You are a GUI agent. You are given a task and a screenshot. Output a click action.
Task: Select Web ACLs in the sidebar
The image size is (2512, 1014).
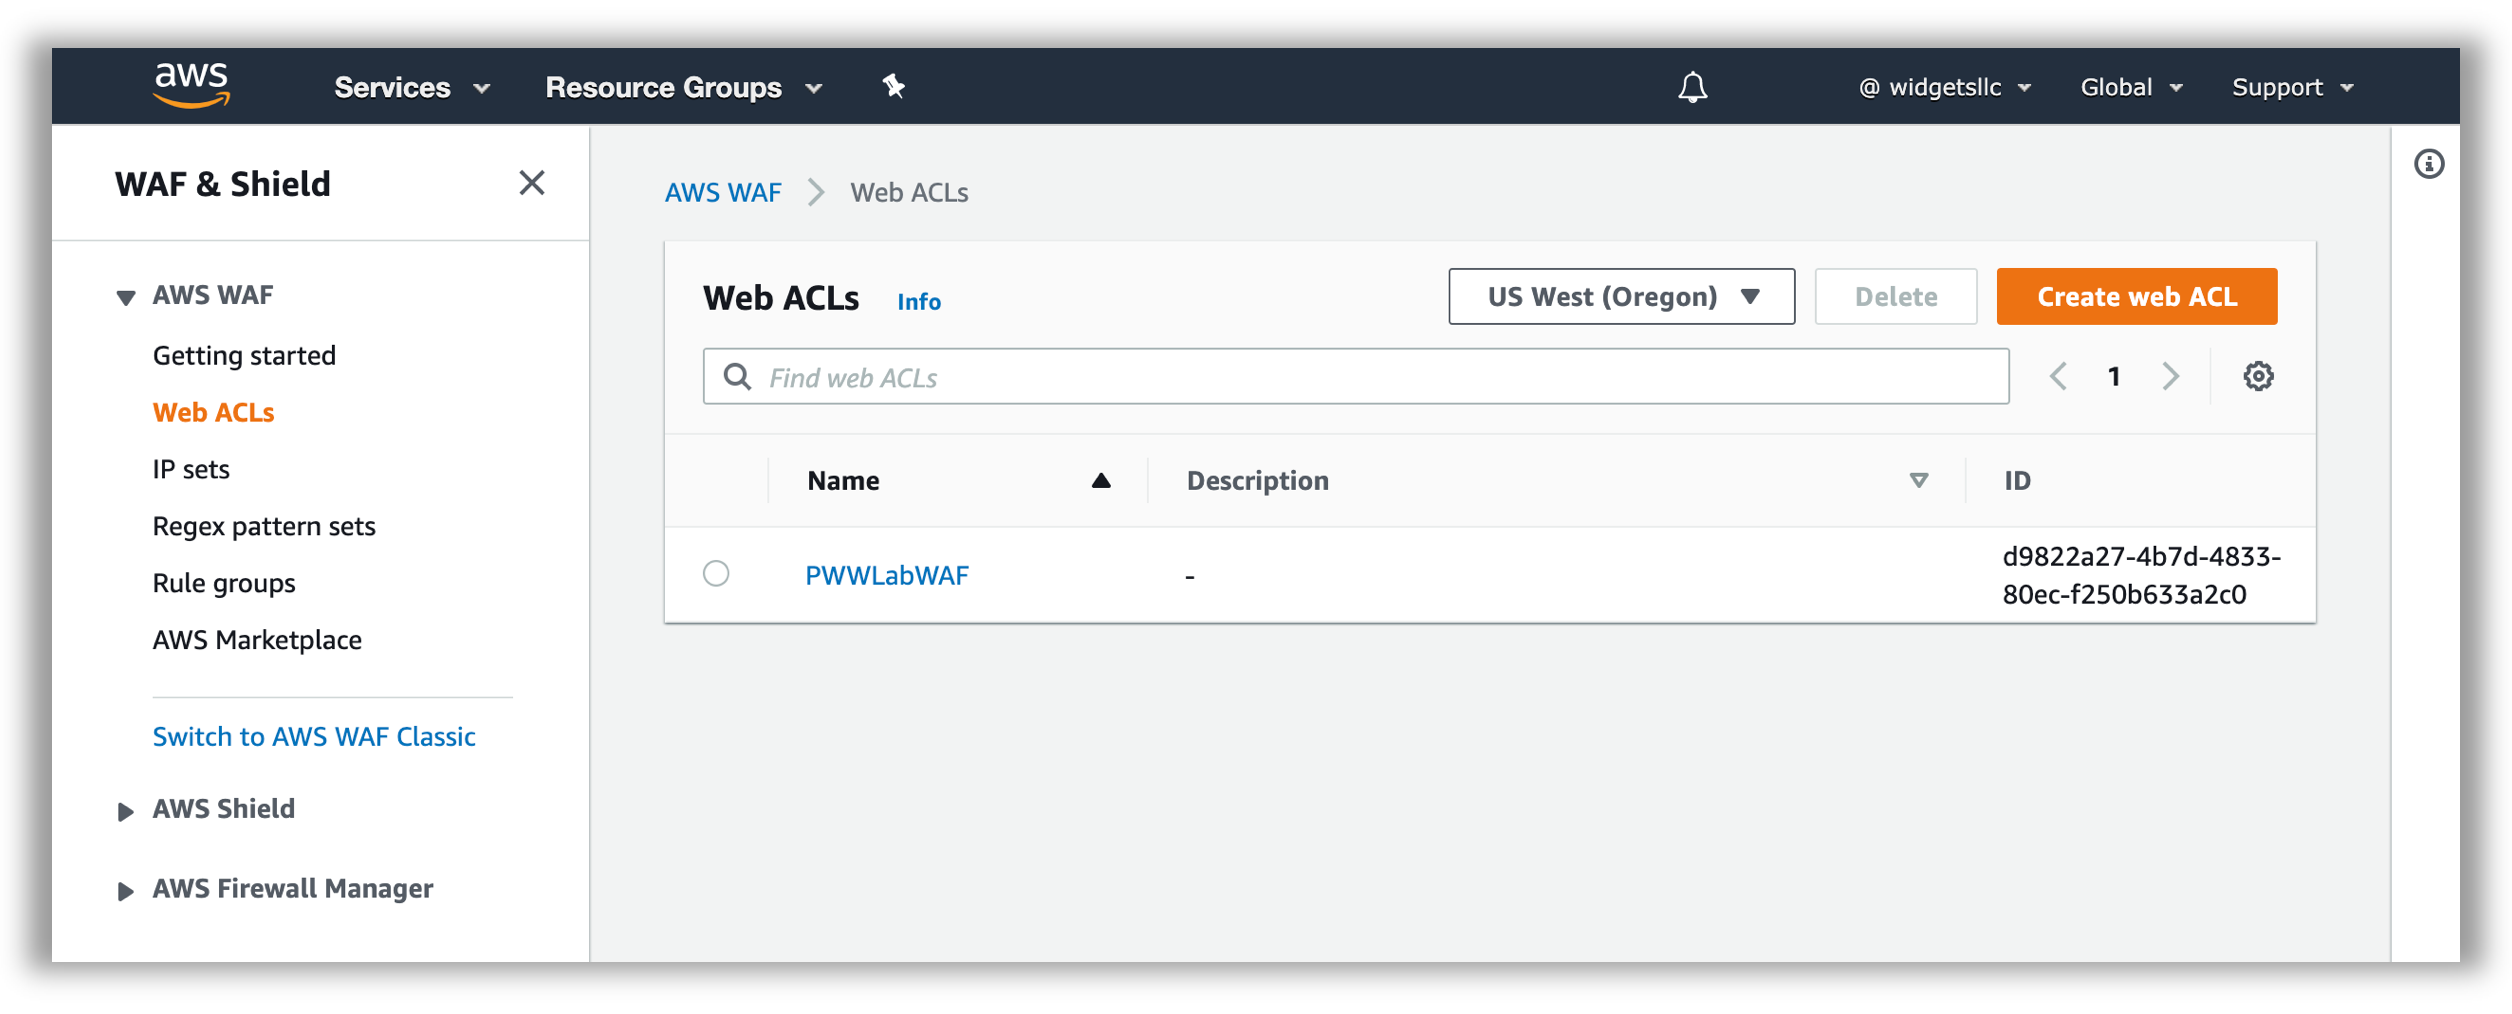[213, 413]
